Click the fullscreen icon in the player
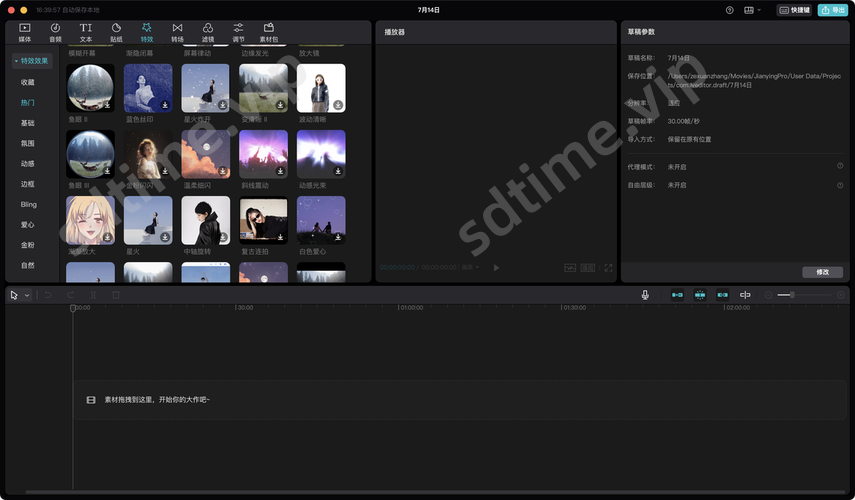The width and height of the screenshot is (855, 500). pyautogui.click(x=607, y=268)
